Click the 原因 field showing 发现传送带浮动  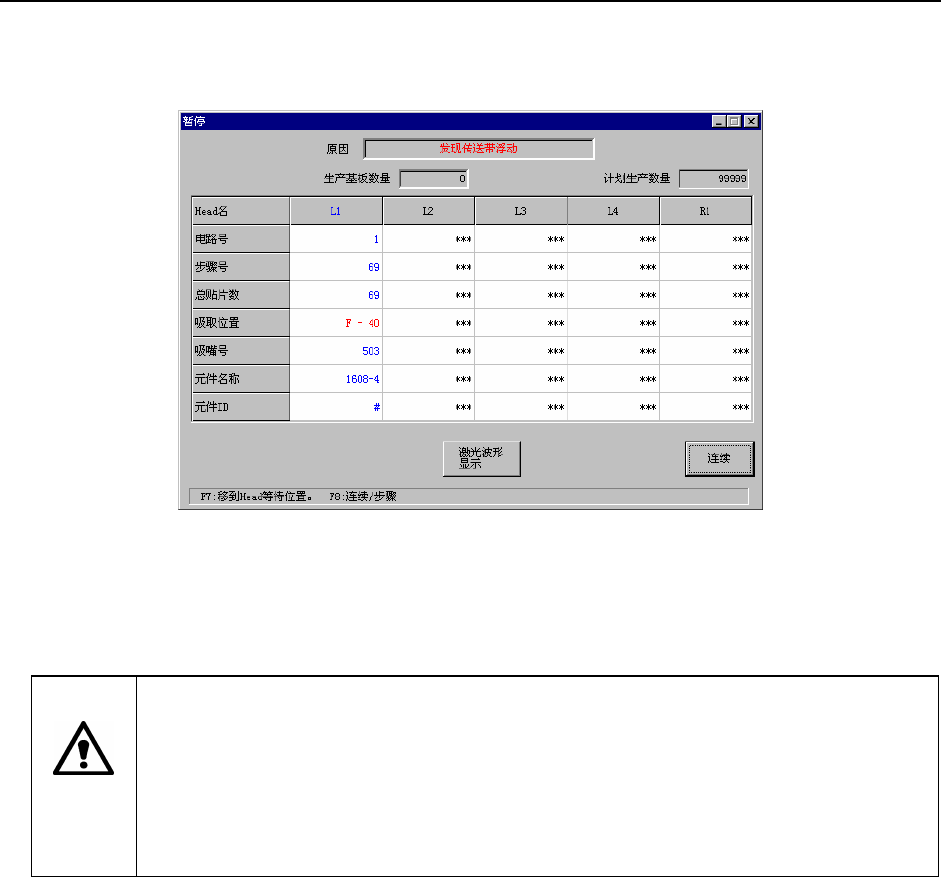(479, 149)
